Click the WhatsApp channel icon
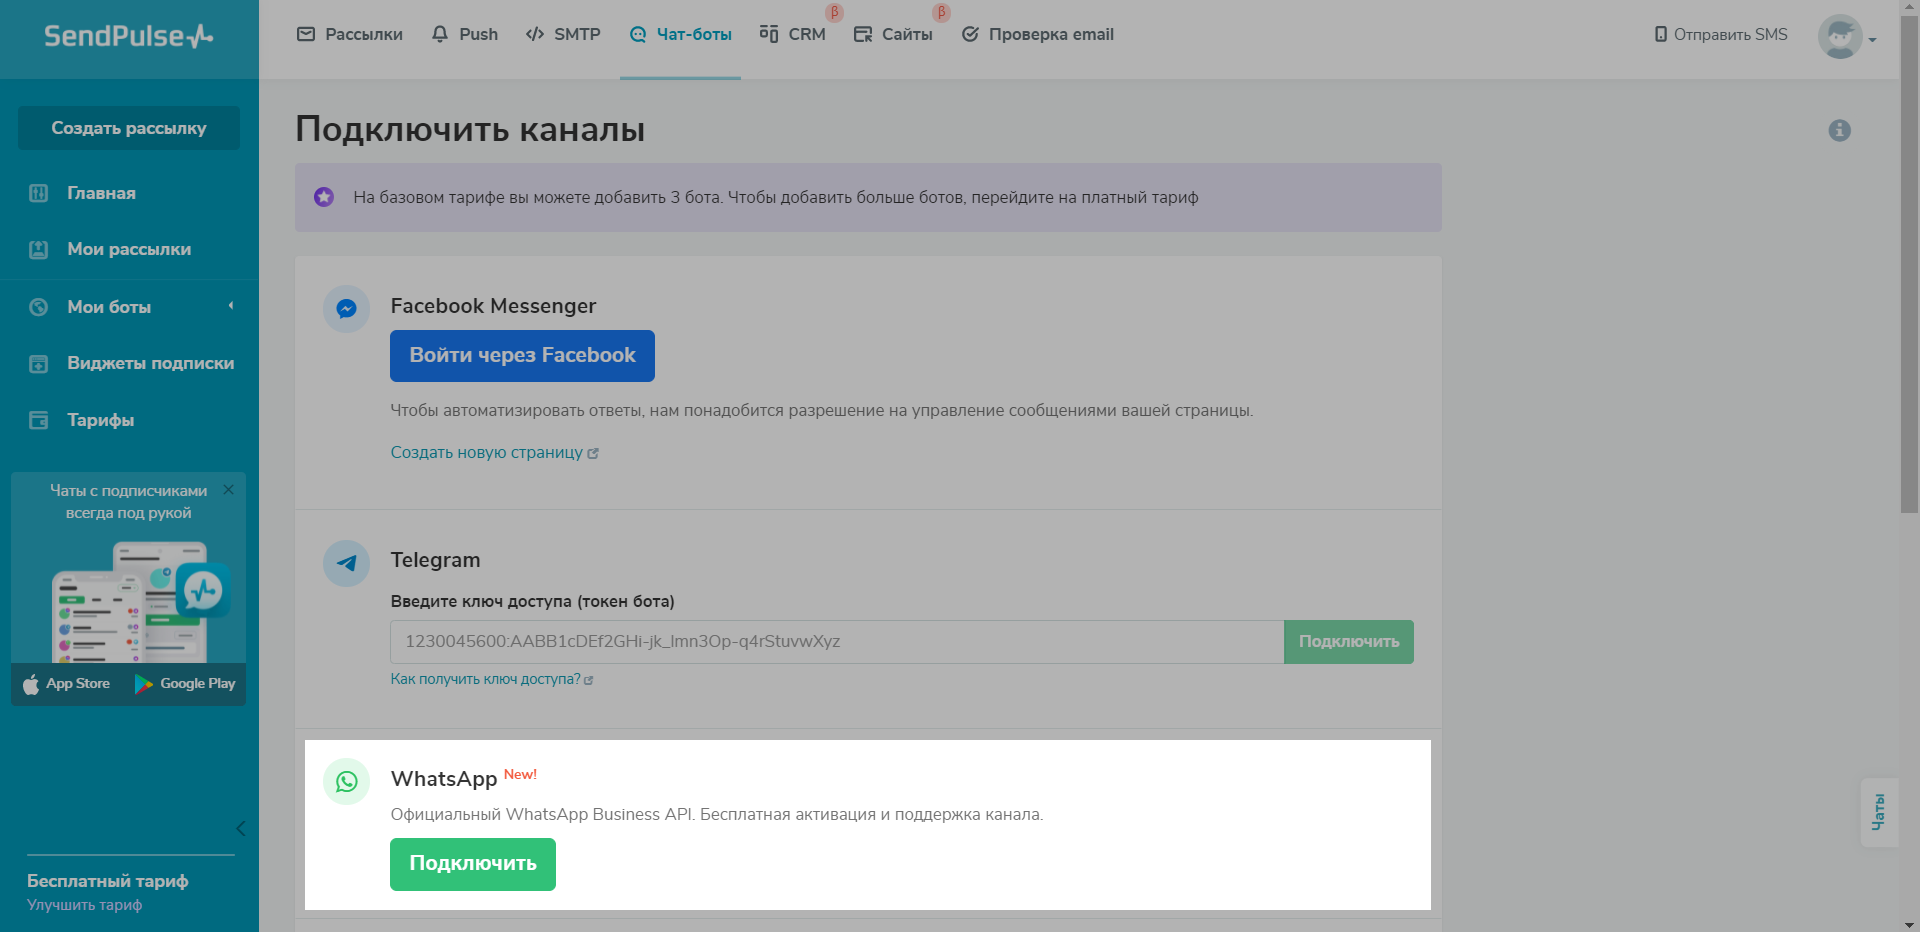This screenshot has width=1920, height=932. point(346,781)
